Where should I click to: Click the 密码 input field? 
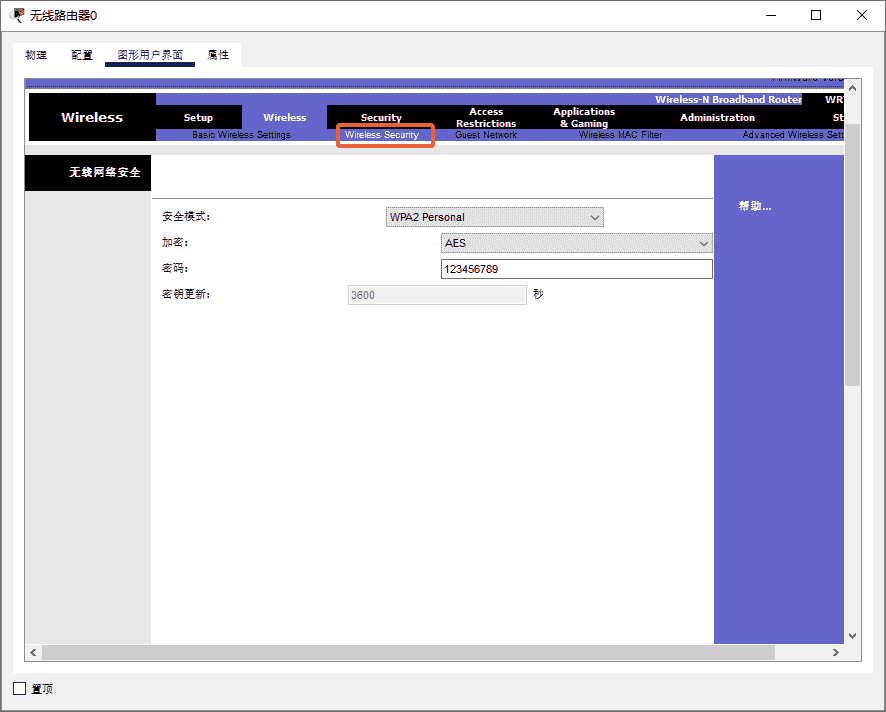coord(576,269)
